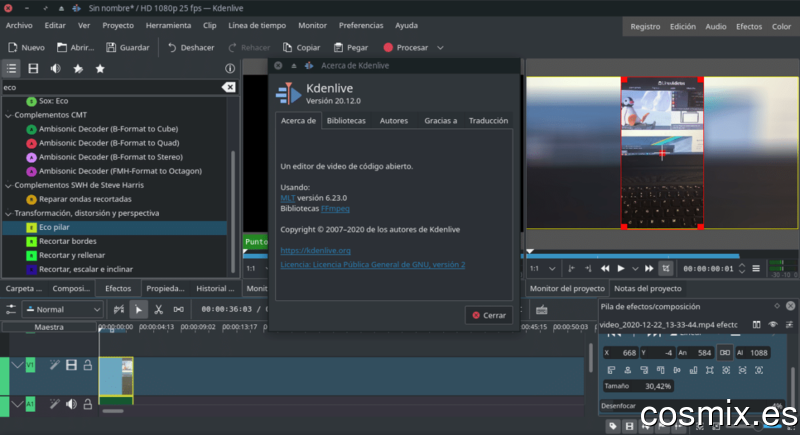Open effect description info icon

(x=230, y=68)
